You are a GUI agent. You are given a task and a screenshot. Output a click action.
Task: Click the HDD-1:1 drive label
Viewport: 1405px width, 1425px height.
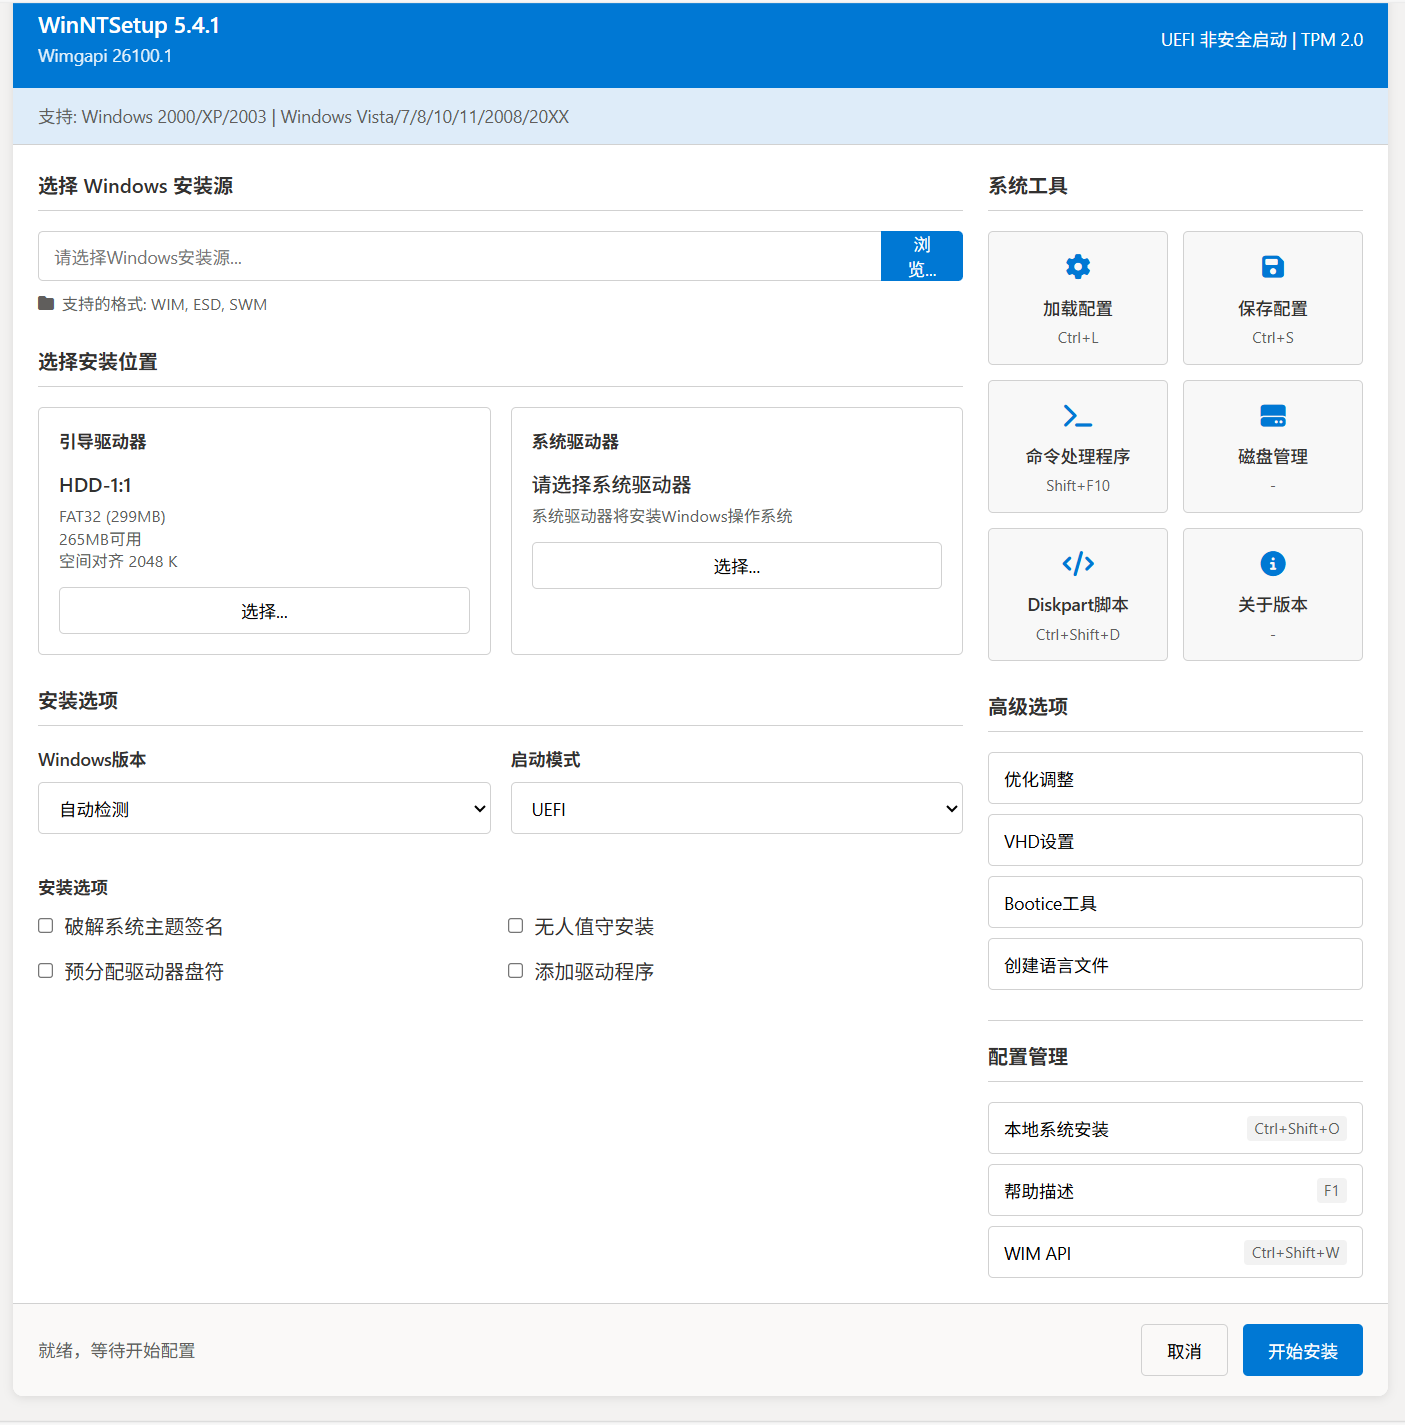(x=95, y=485)
